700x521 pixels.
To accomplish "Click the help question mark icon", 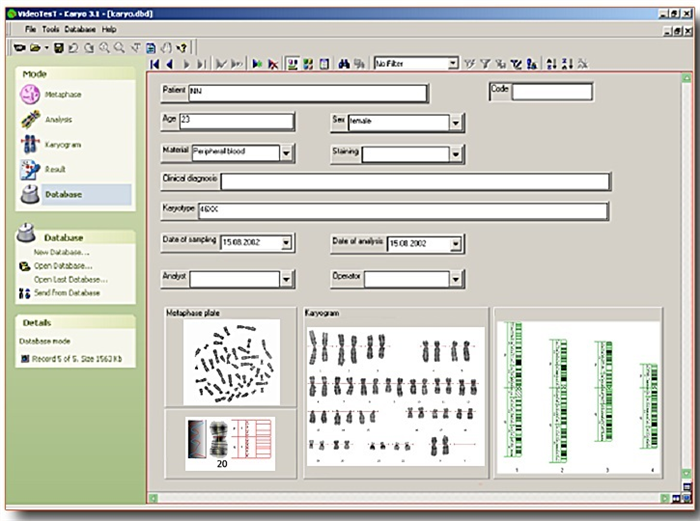I will point(181,47).
